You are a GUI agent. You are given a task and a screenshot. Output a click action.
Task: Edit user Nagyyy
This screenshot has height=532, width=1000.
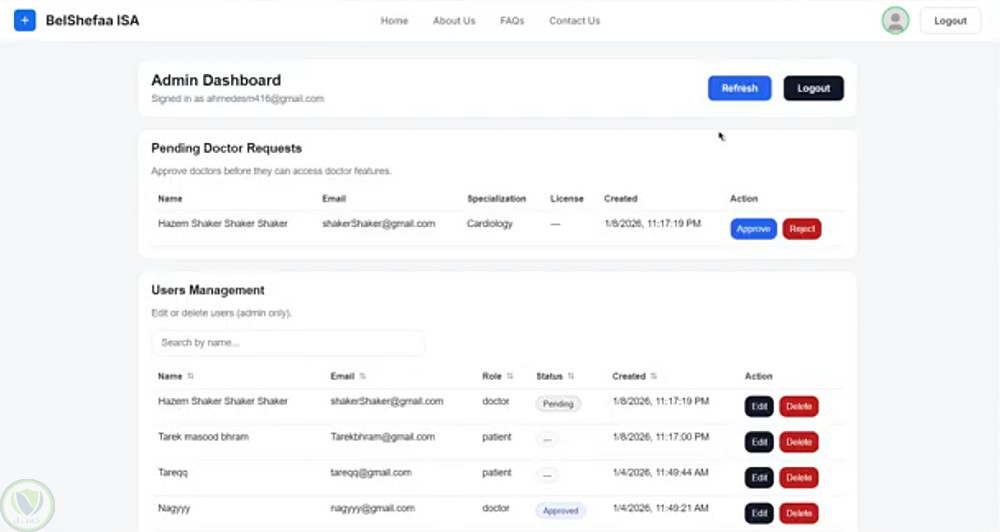(x=759, y=514)
